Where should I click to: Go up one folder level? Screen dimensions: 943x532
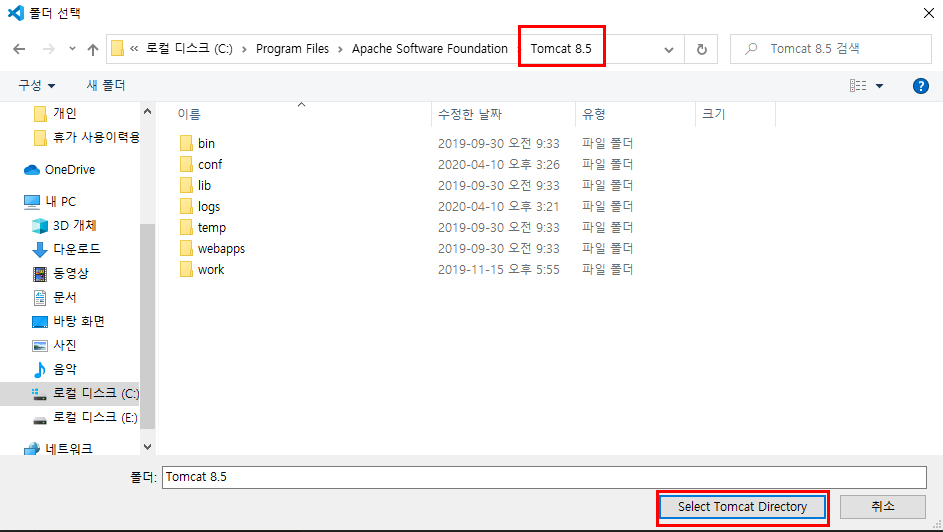pyautogui.click(x=93, y=49)
